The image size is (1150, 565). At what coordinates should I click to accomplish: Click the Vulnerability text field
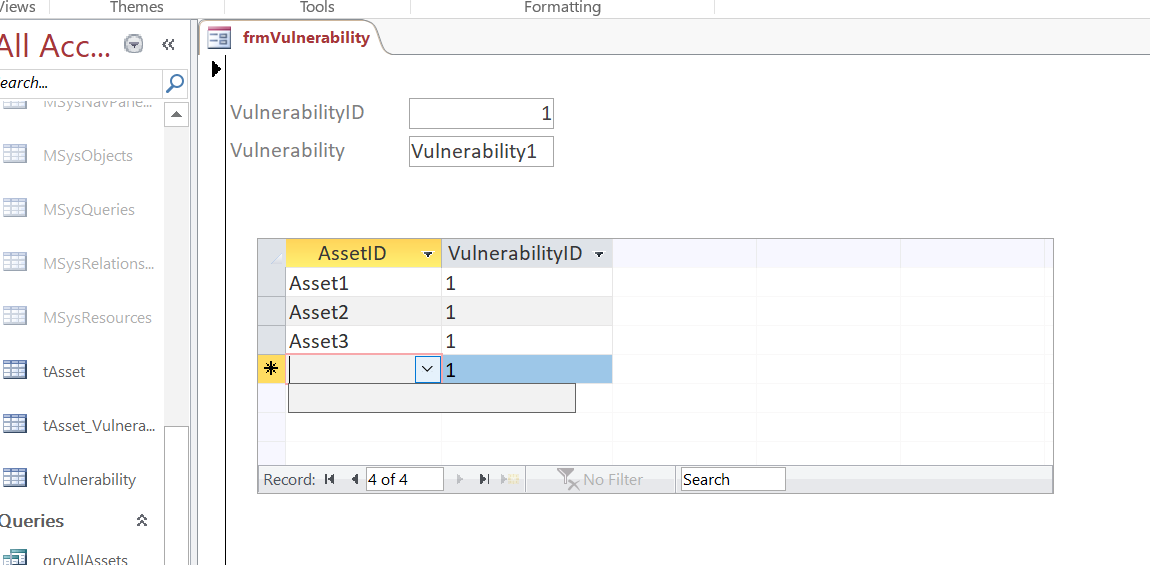481,152
